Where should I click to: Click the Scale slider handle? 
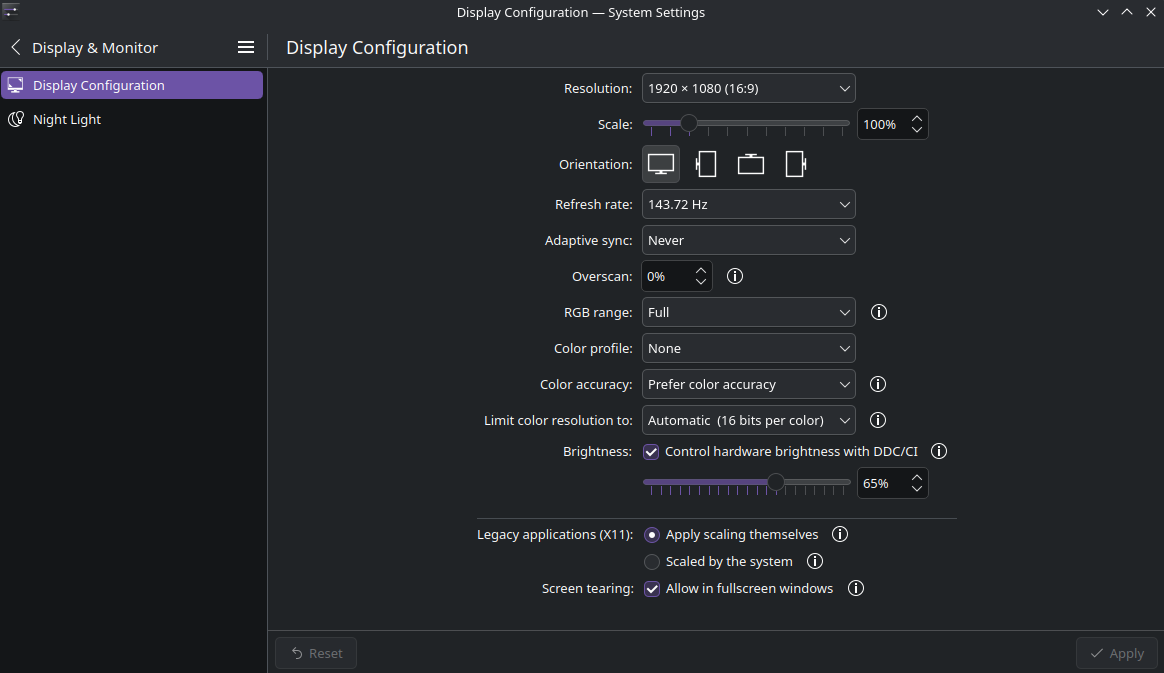coord(689,123)
